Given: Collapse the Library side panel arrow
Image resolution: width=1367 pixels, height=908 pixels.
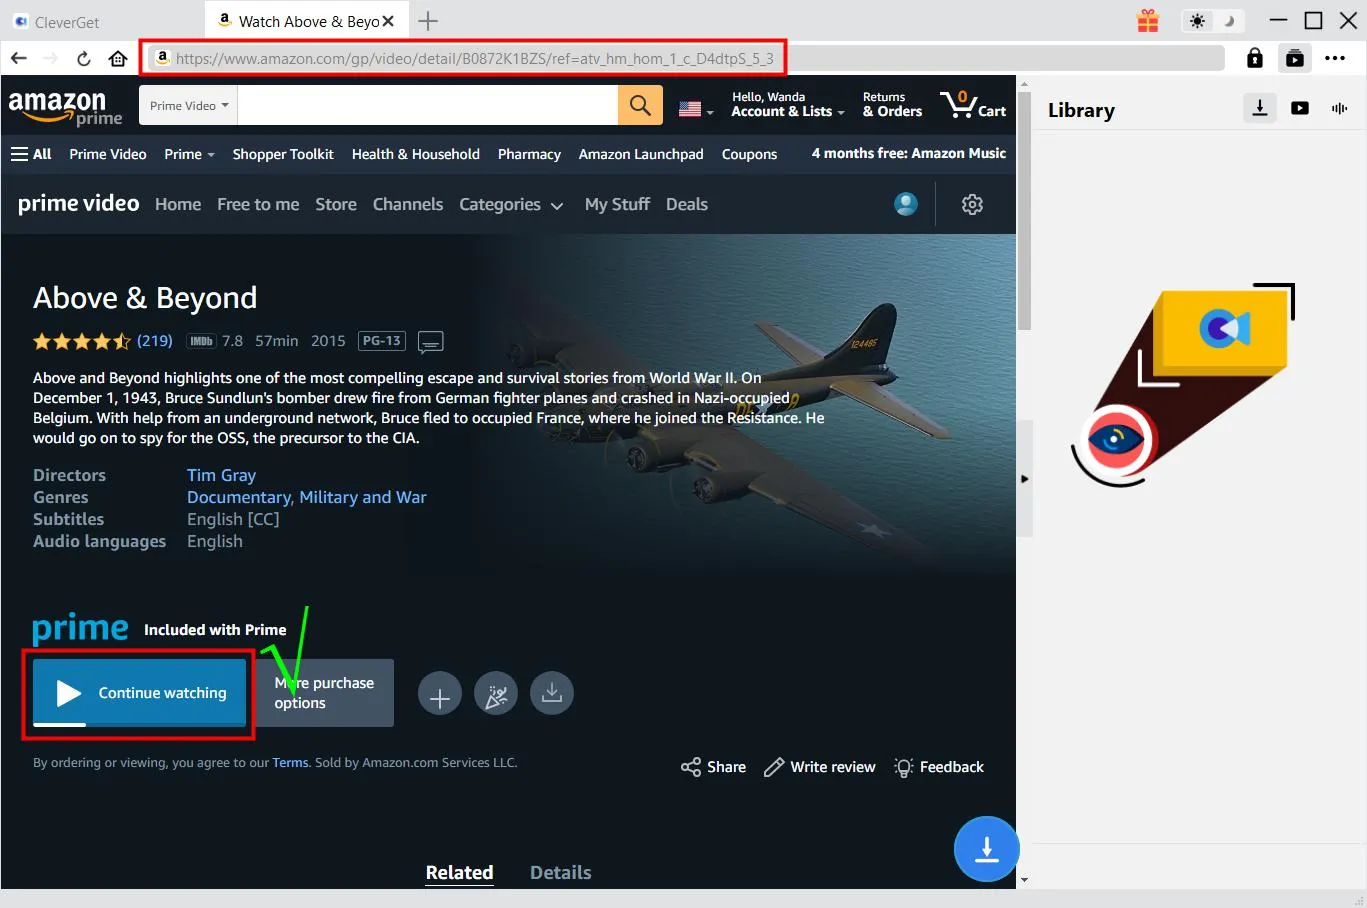Looking at the screenshot, I should click(x=1024, y=479).
